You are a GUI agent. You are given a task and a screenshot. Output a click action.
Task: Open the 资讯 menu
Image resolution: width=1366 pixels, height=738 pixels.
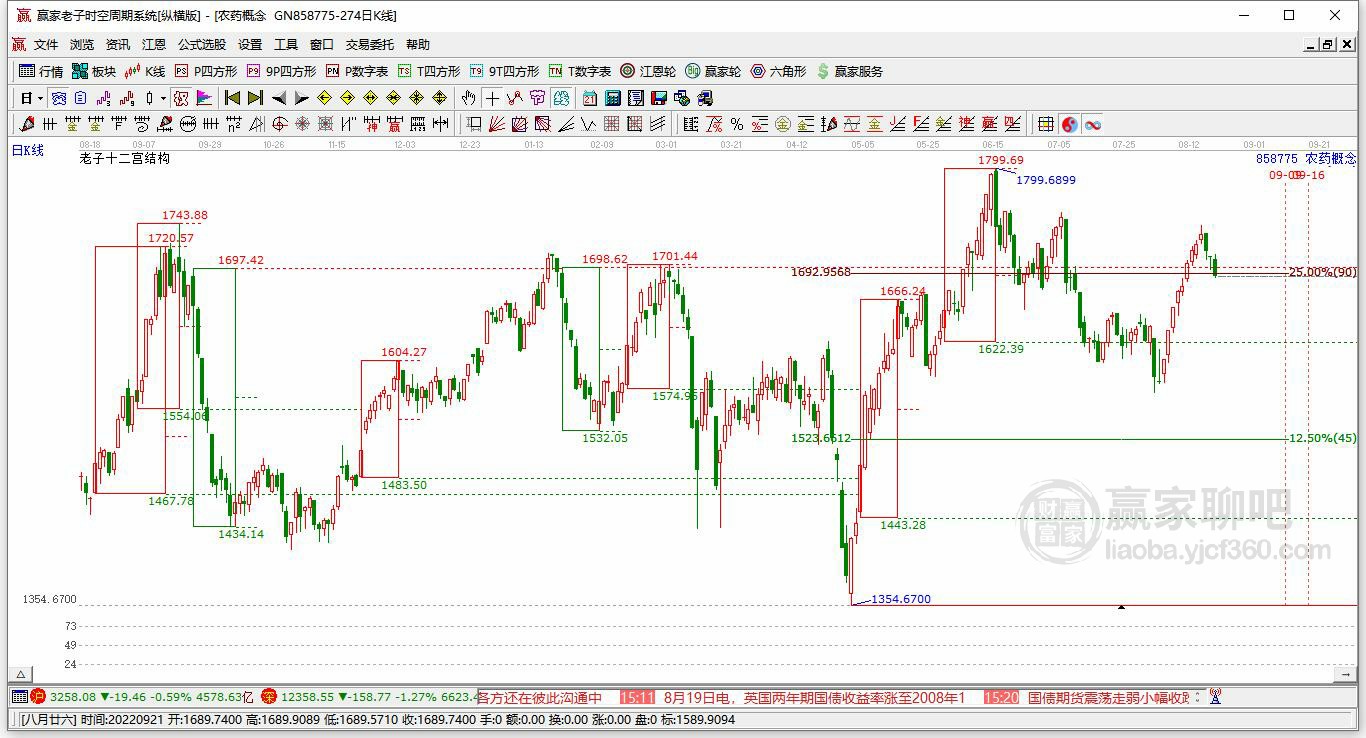click(118, 44)
